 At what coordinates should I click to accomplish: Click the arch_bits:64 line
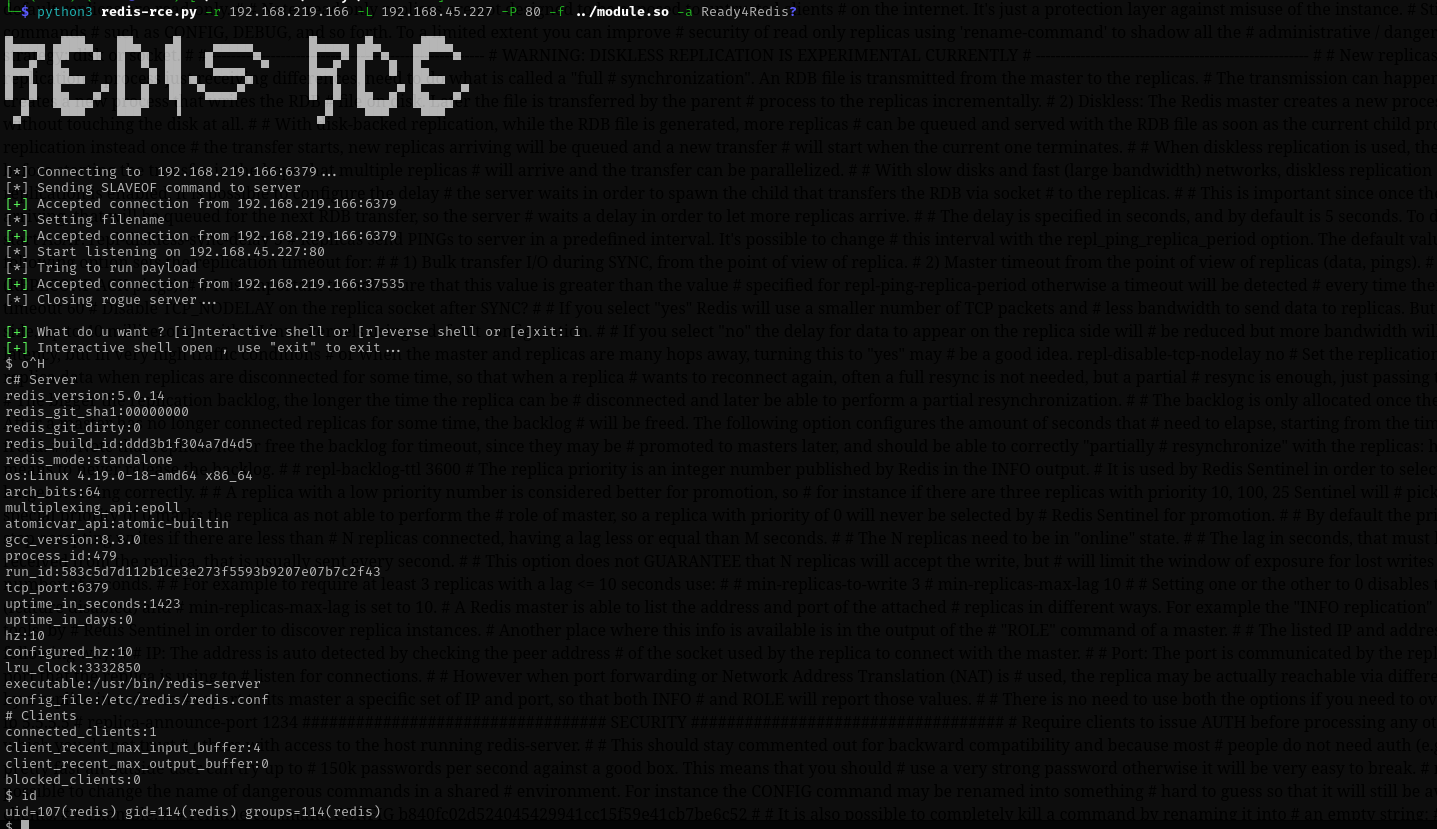[x=53, y=492]
